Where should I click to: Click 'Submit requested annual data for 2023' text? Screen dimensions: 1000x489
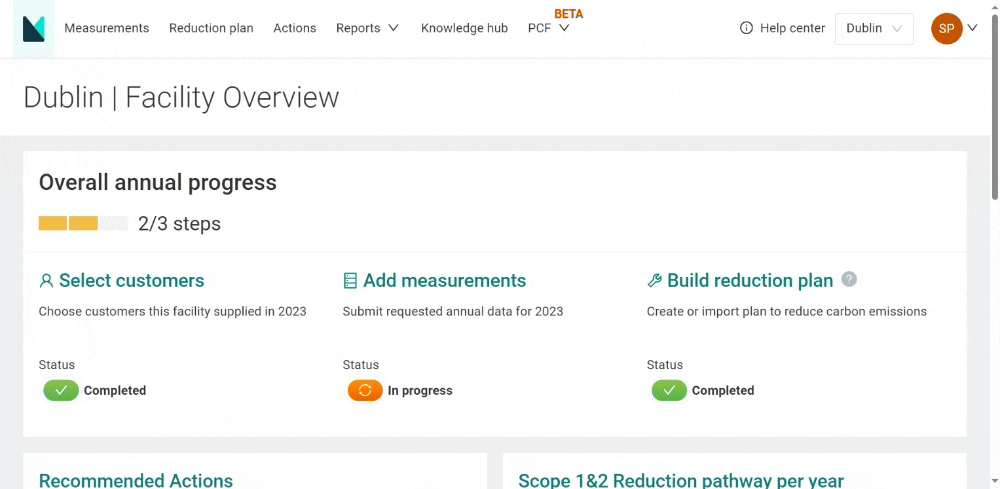(453, 312)
